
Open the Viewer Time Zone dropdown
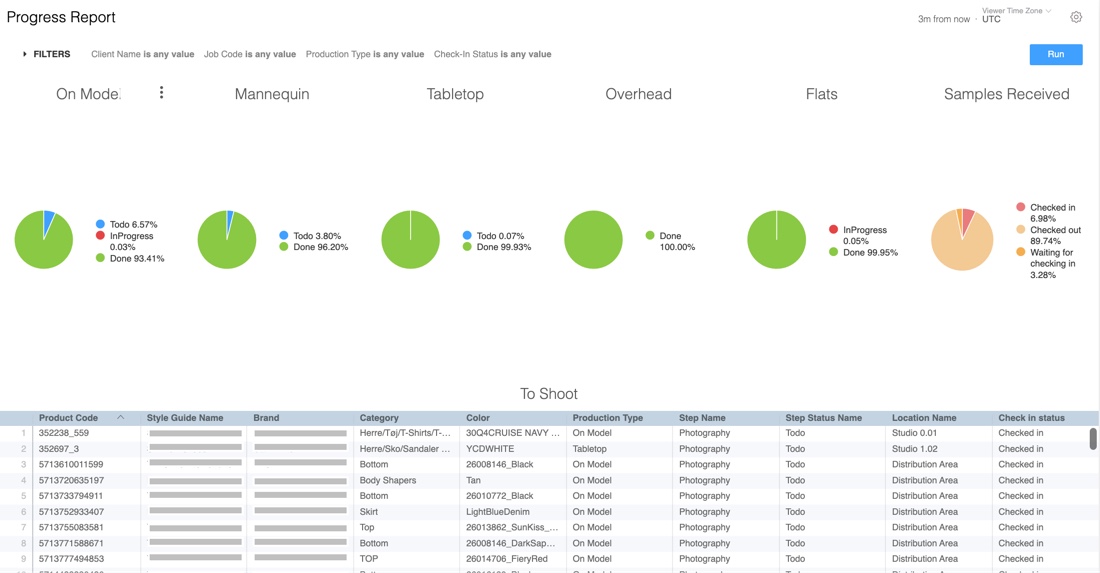[x=1016, y=11]
